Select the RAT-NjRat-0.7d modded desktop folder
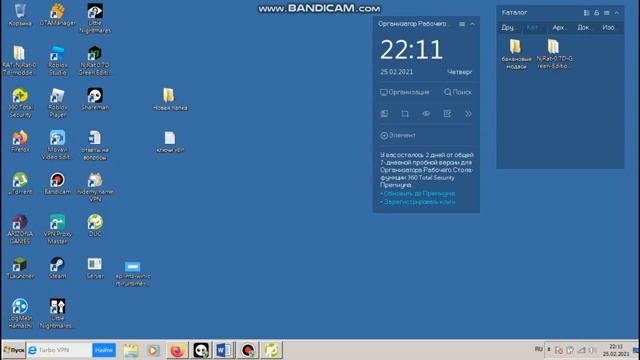The image size is (640, 360). point(19,60)
